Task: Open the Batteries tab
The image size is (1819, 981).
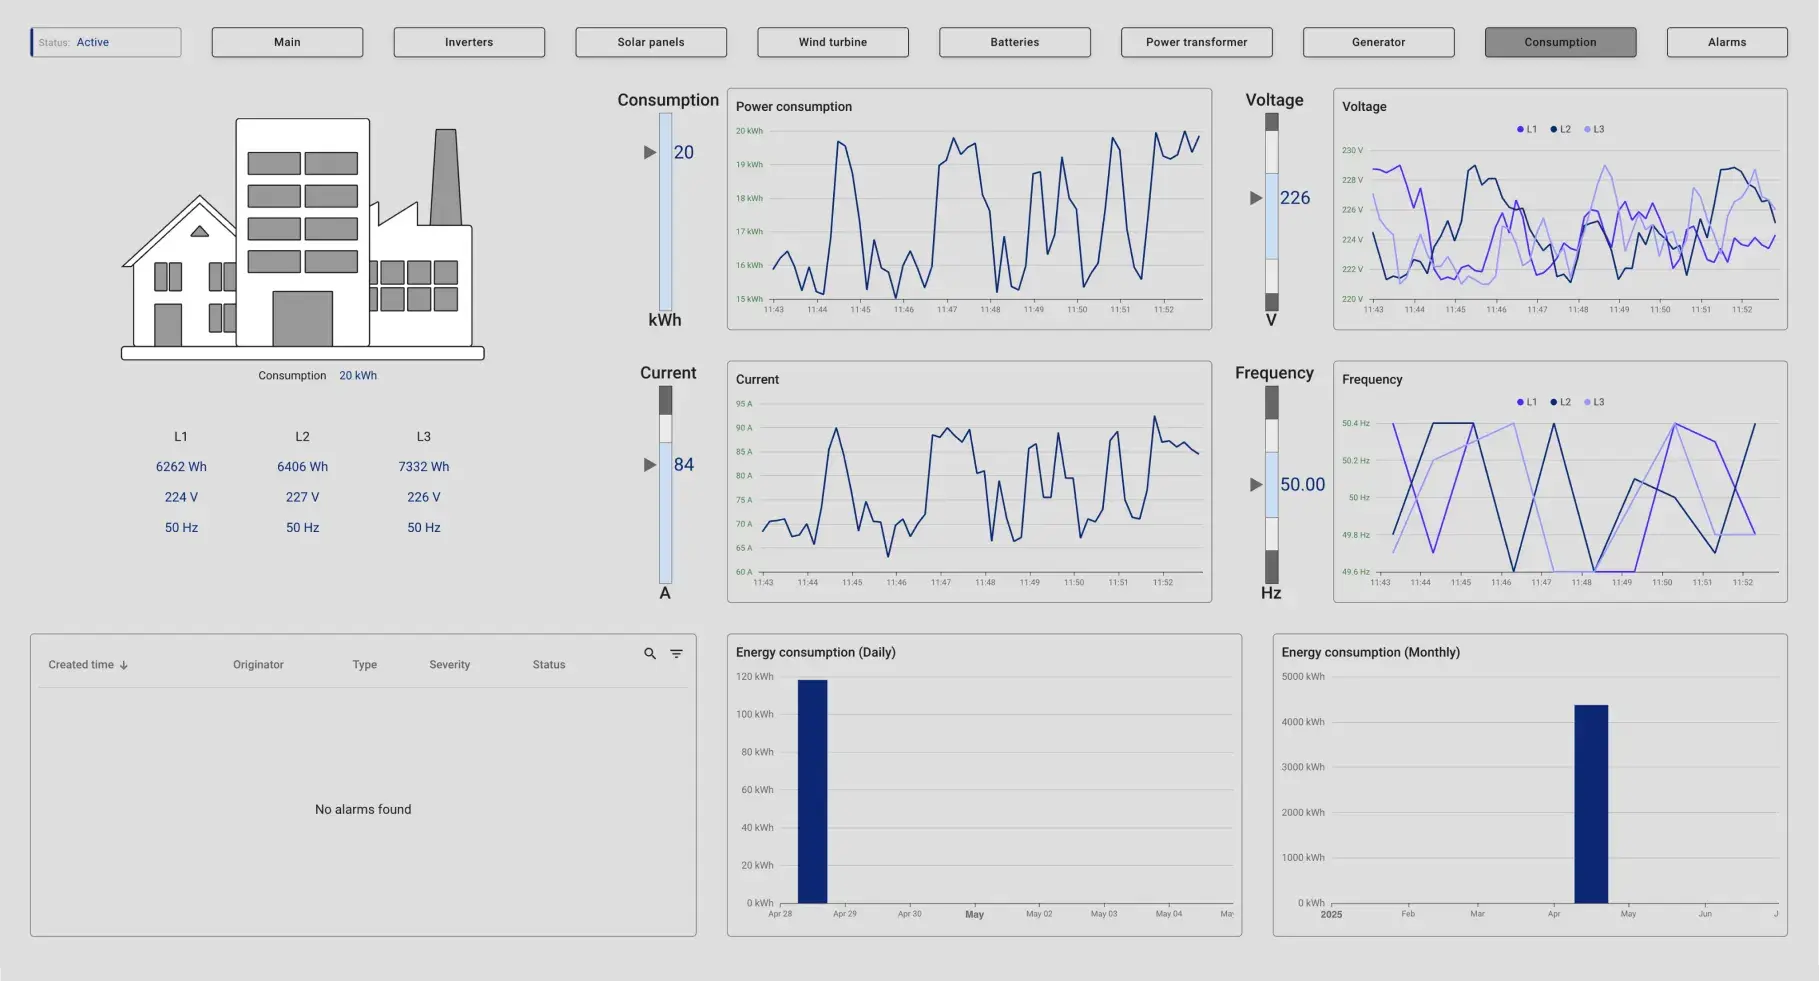Action: point(1013,42)
